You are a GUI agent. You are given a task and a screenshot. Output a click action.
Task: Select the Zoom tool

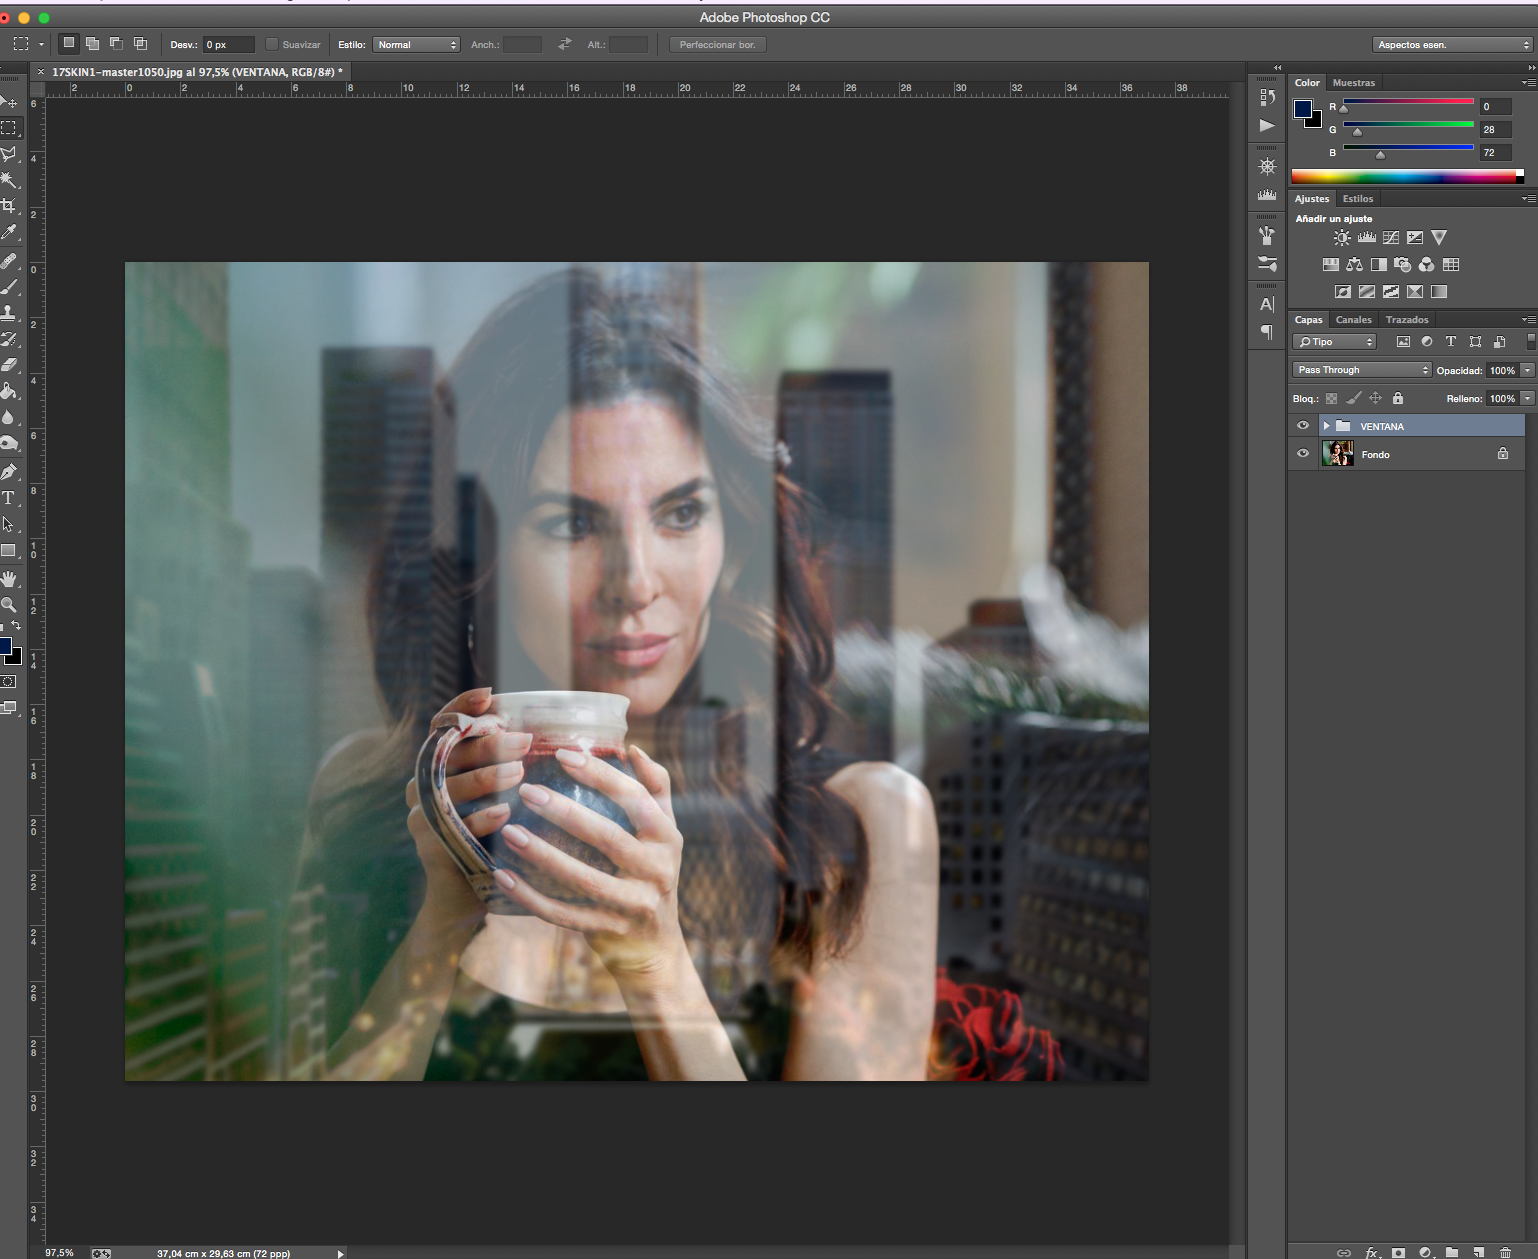click(x=8, y=605)
